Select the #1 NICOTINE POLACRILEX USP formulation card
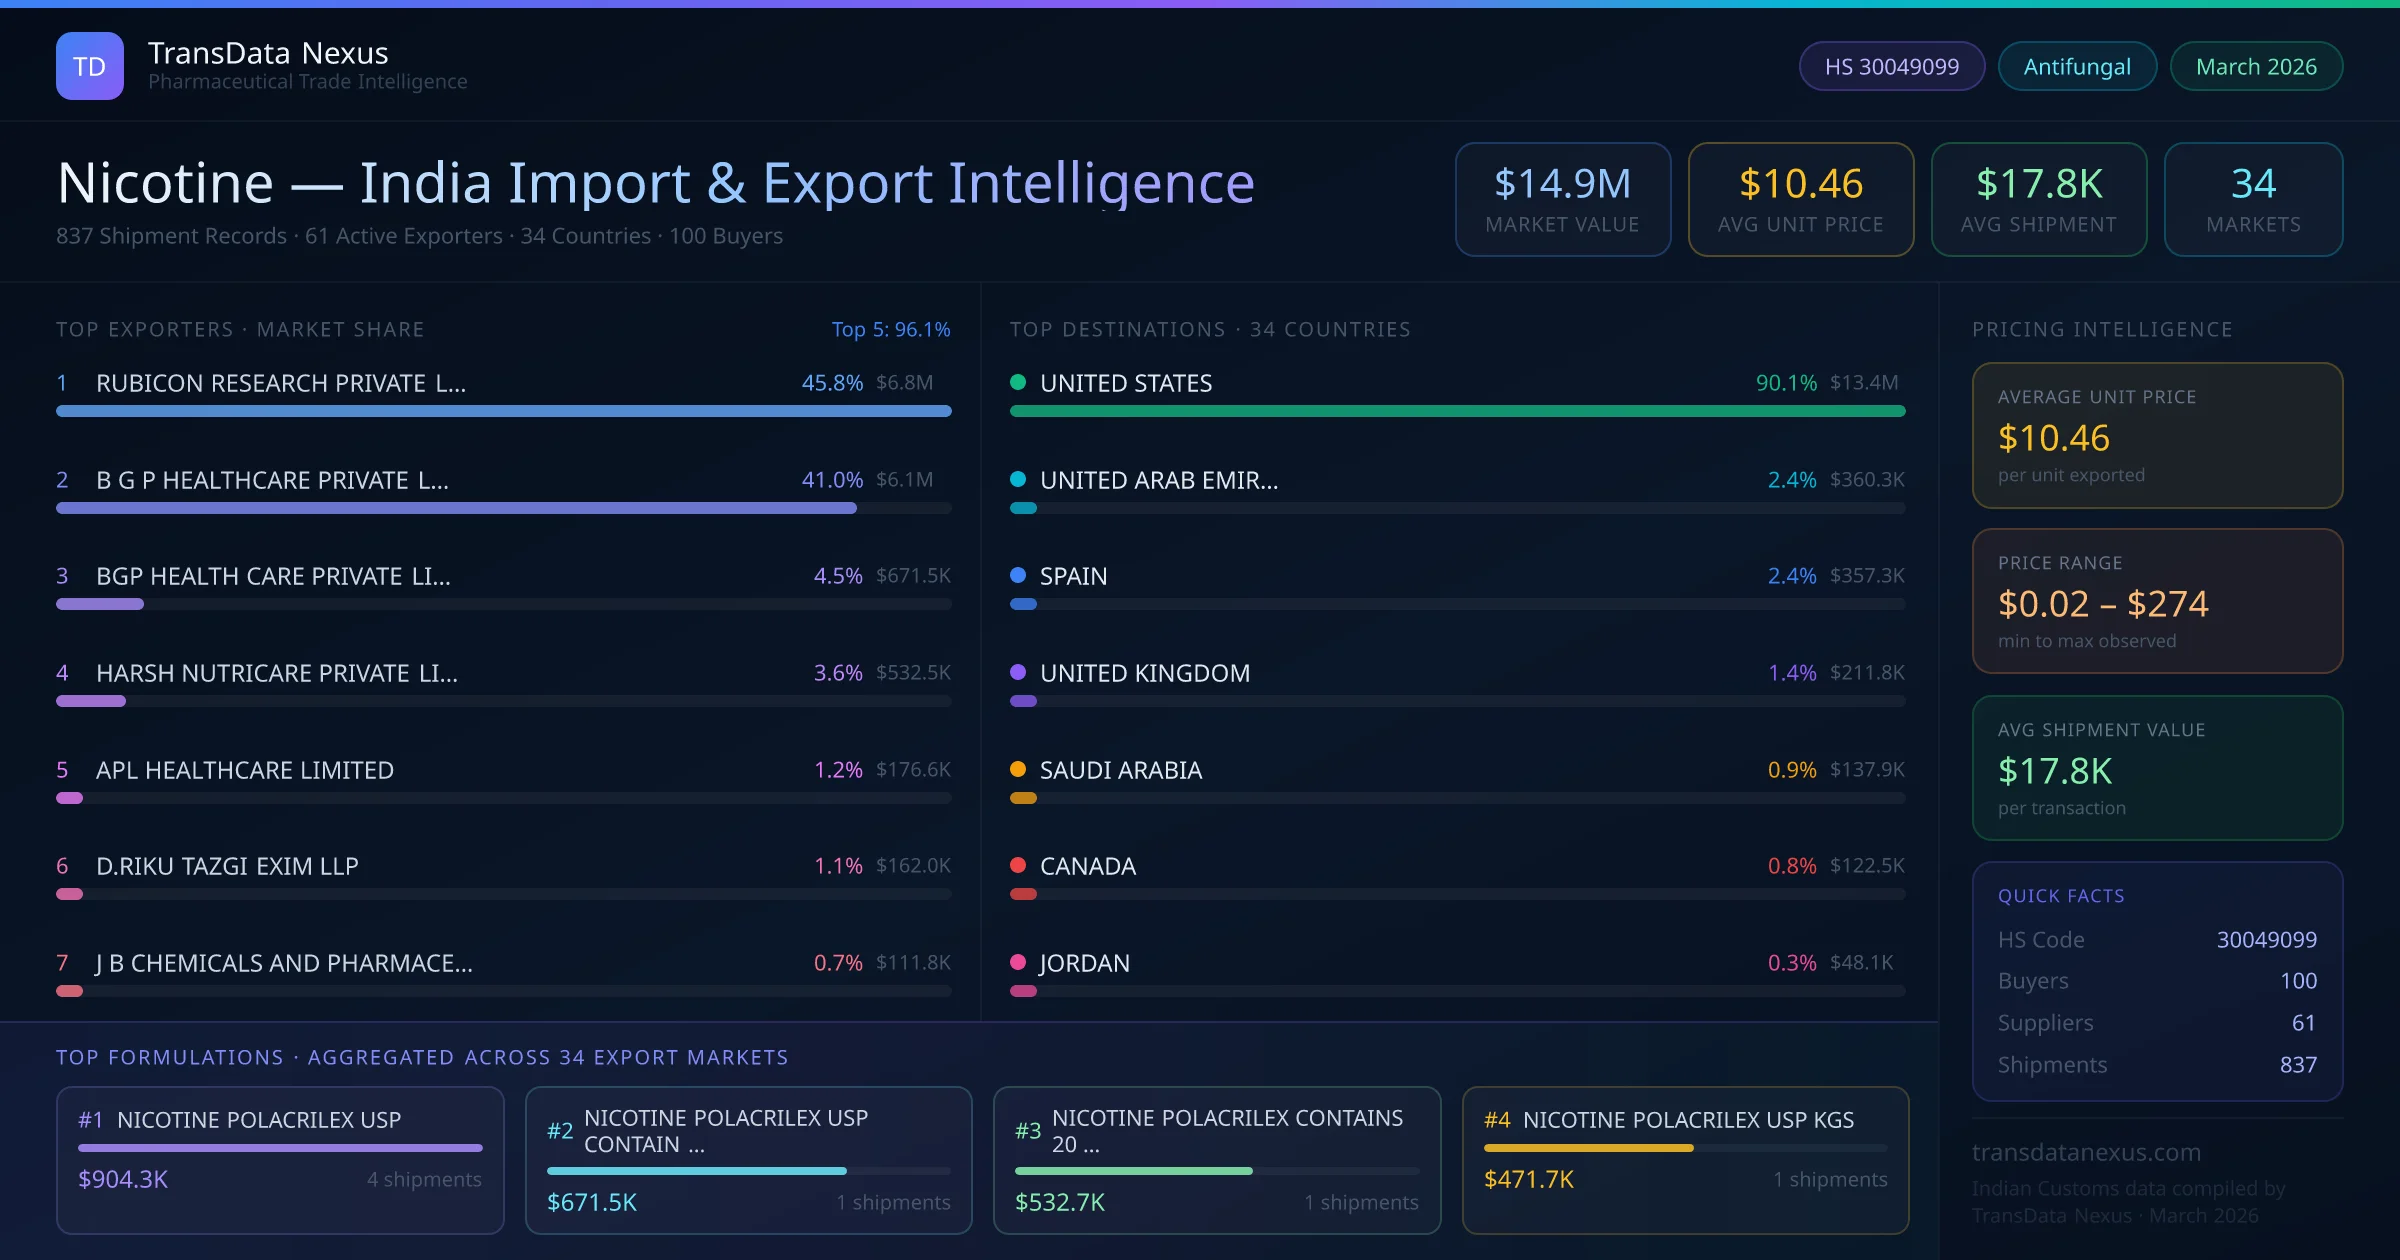2400x1260 pixels. pyautogui.click(x=280, y=1160)
